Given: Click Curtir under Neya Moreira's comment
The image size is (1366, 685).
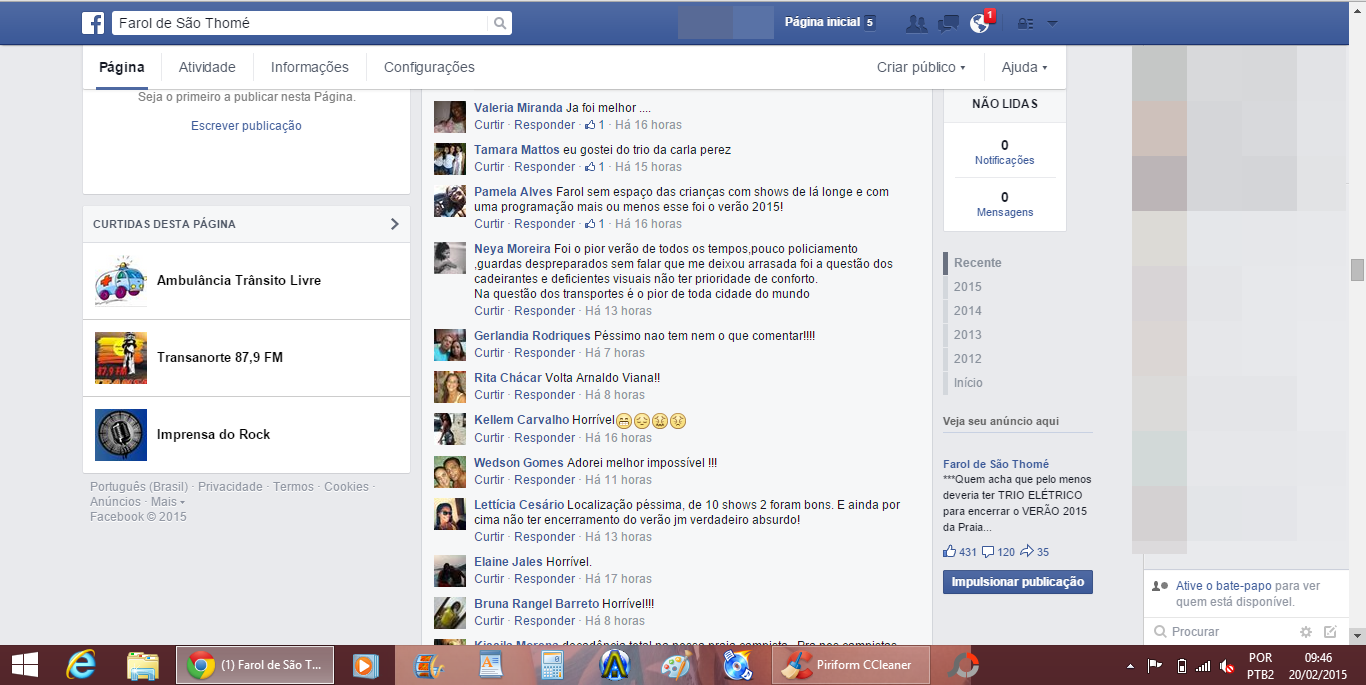Looking at the screenshot, I should (489, 311).
